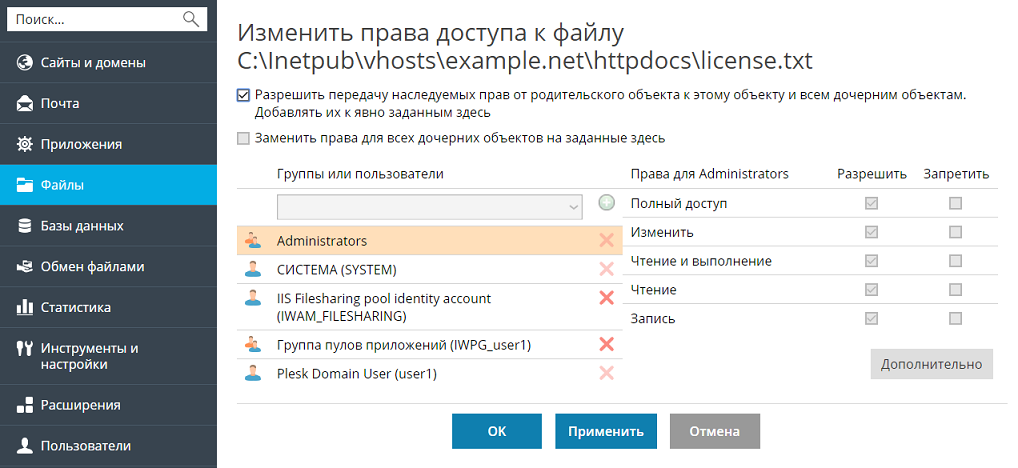The width and height of the screenshot is (1018, 468).
Task: Click the search magnifier icon in sidebar
Action: 191,19
